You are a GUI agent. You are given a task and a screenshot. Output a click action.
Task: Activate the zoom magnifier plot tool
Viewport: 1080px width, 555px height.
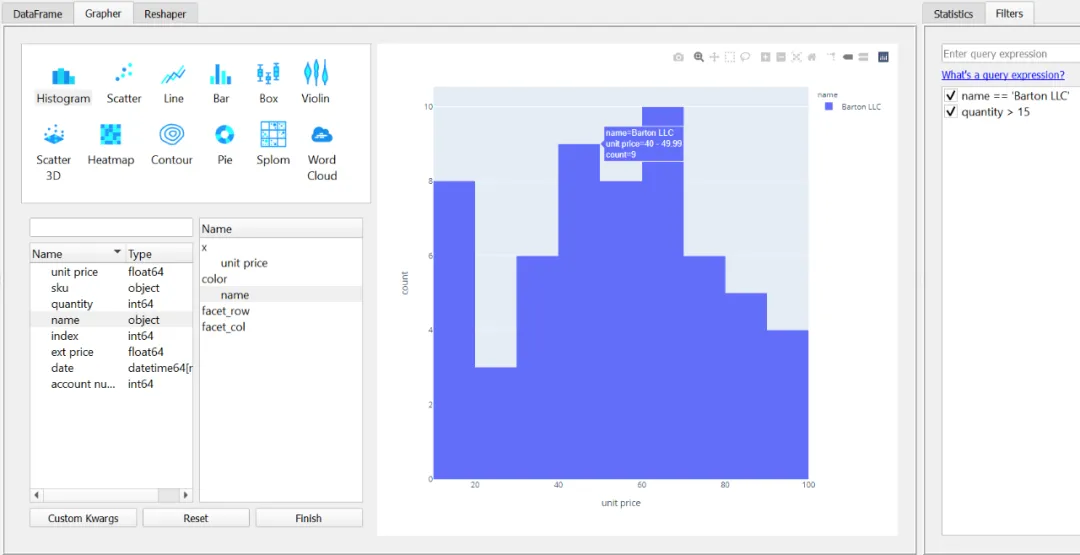(x=698, y=57)
